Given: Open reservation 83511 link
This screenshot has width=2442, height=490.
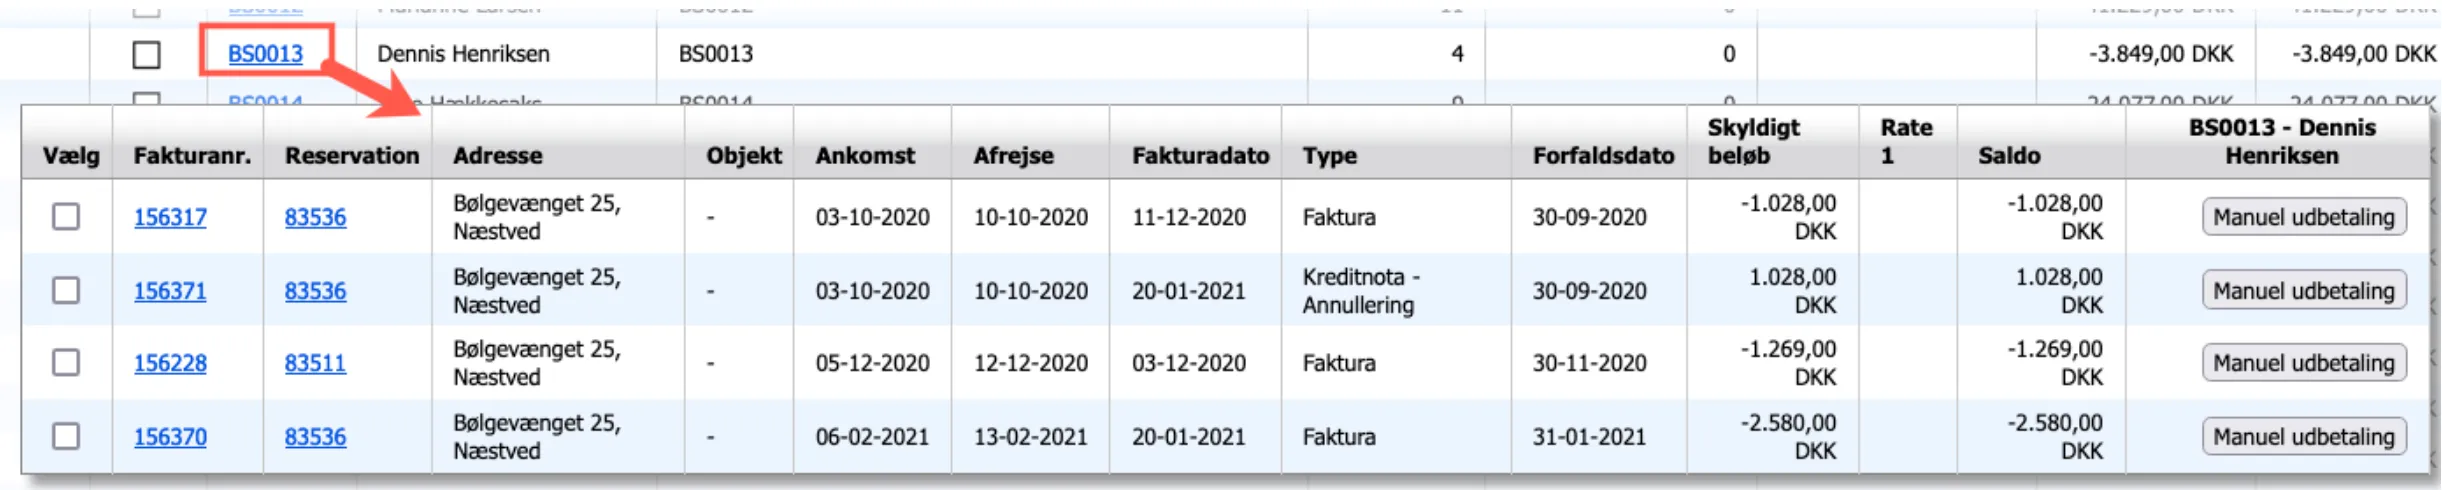Looking at the screenshot, I should click(315, 363).
